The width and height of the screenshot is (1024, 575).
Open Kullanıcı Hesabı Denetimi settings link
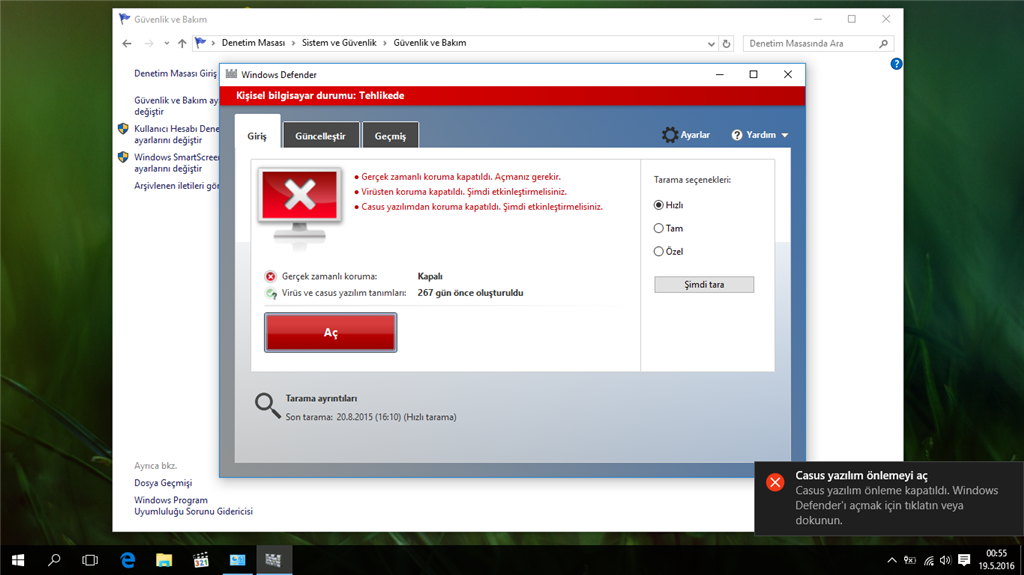coord(176,135)
